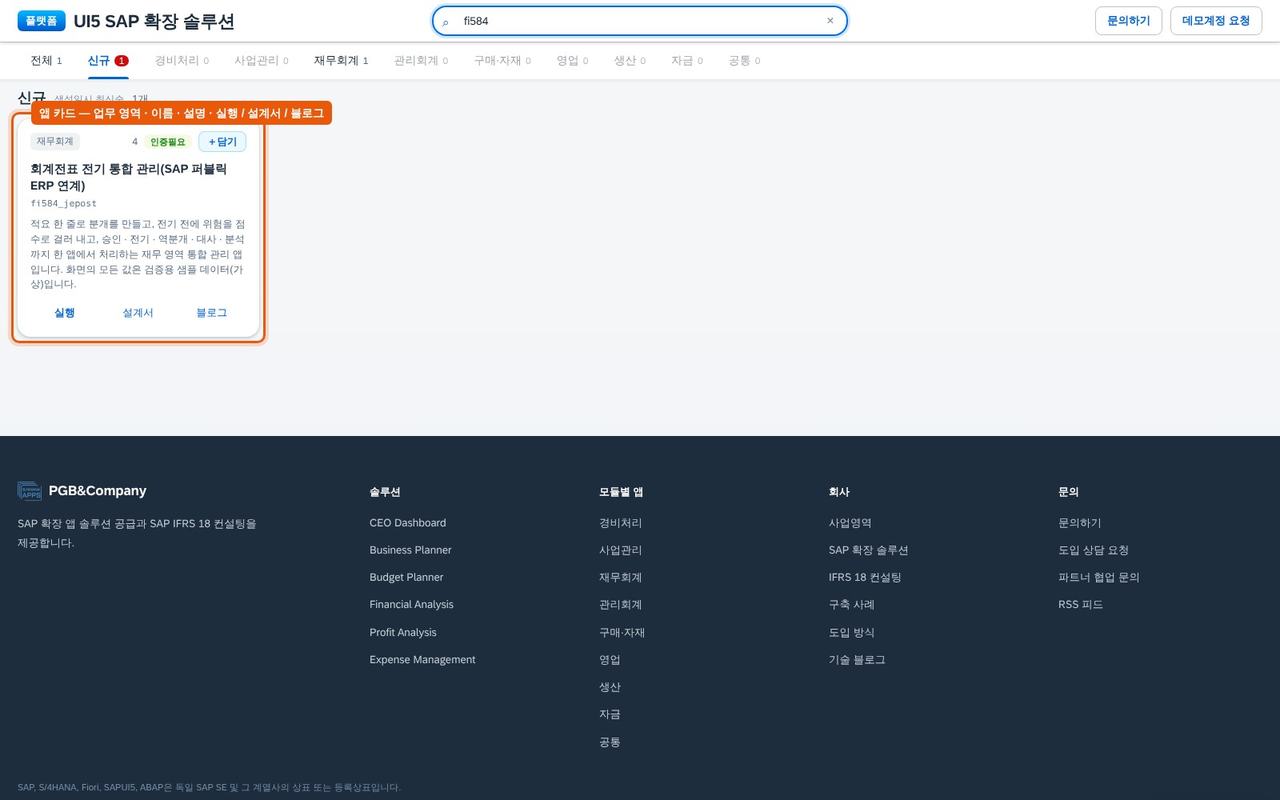Viewport: 1280px width, 800px height.
Task: Open the 영업 category tab
Action: pyautogui.click(x=572, y=61)
